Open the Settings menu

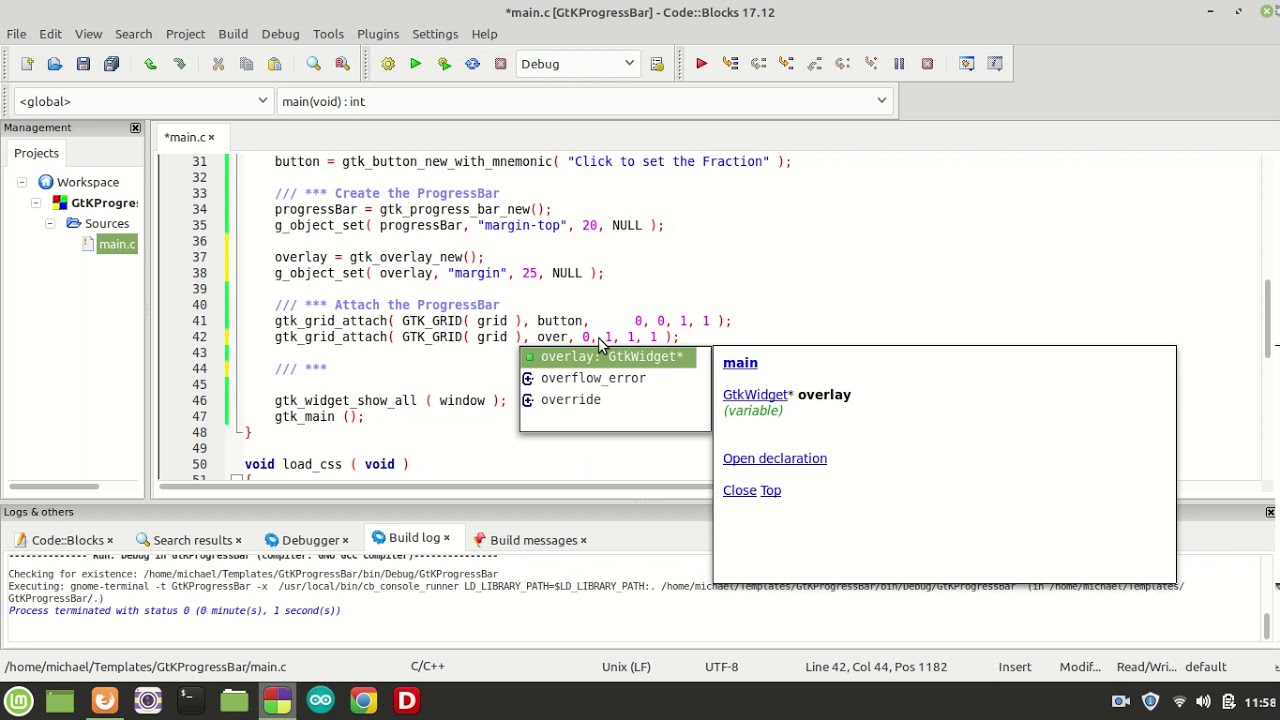(435, 34)
